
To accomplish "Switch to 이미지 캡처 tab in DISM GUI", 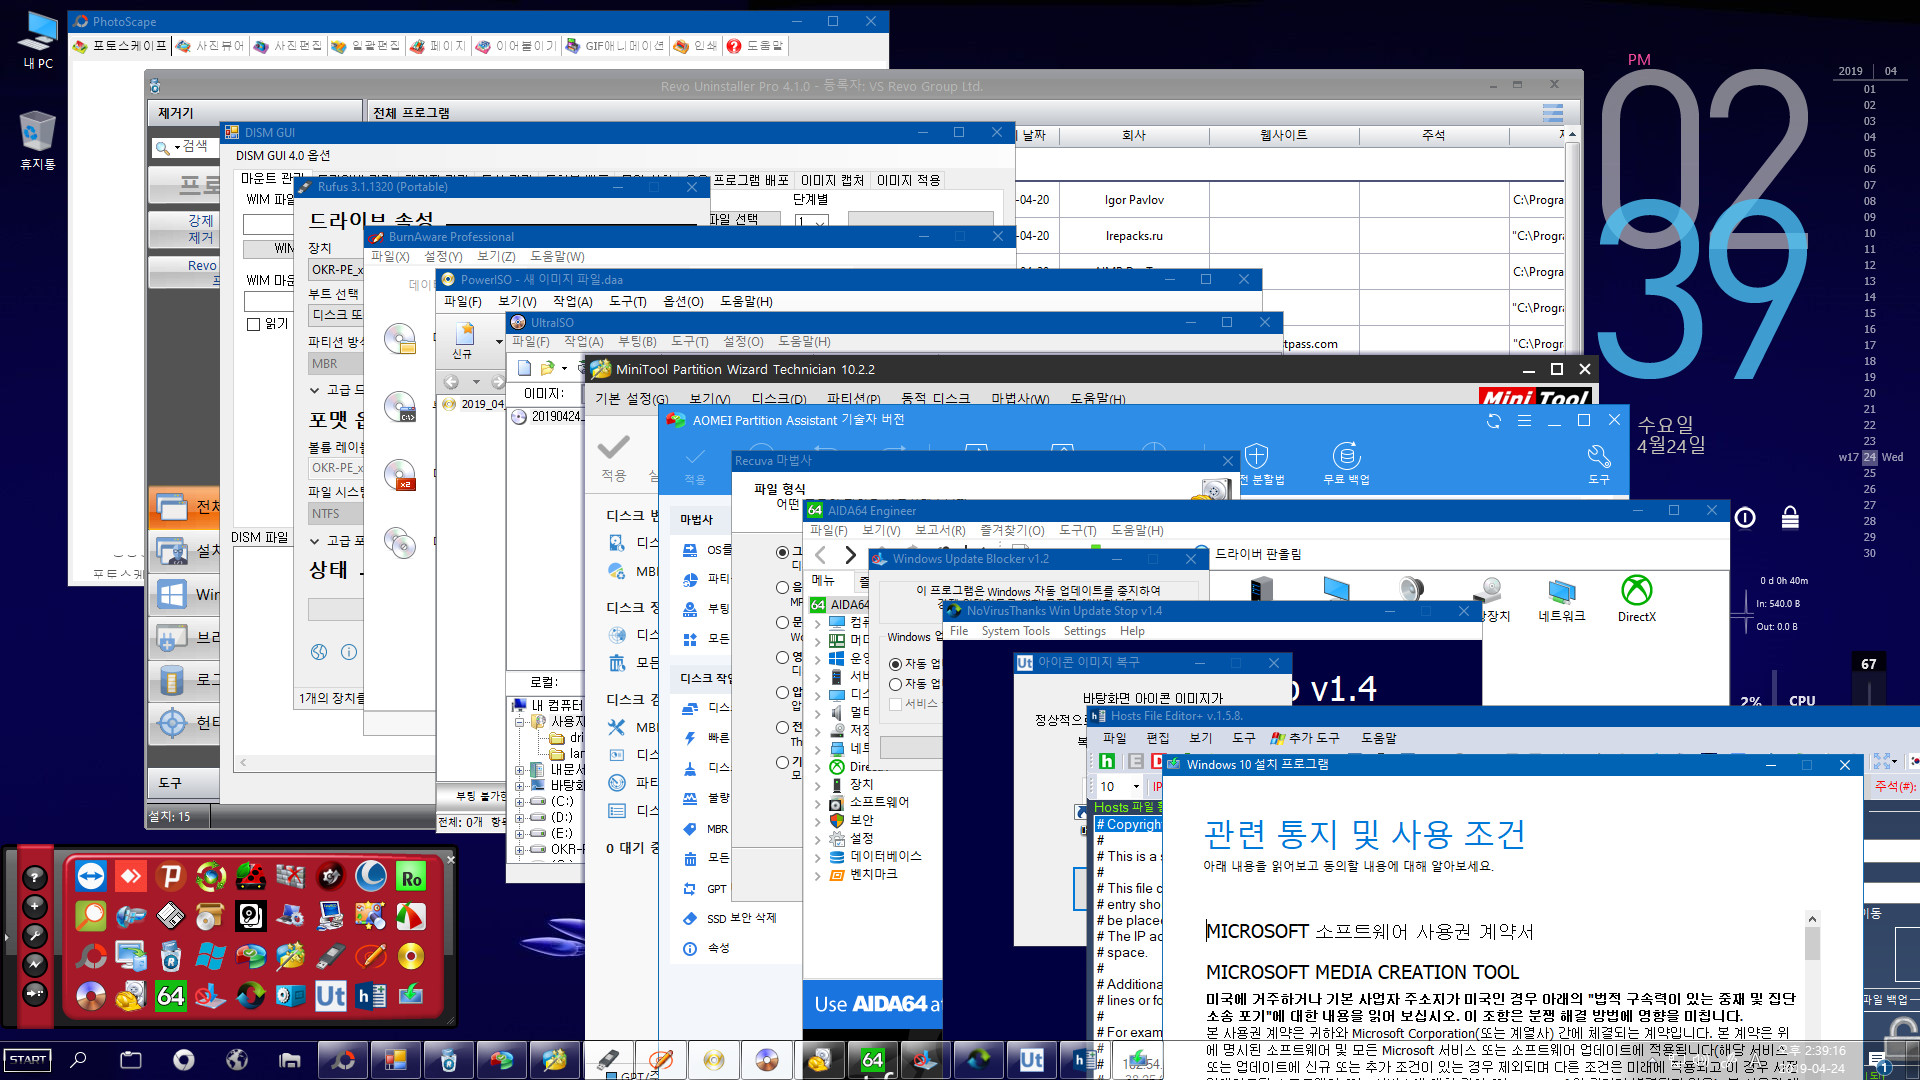I will pyautogui.click(x=832, y=180).
